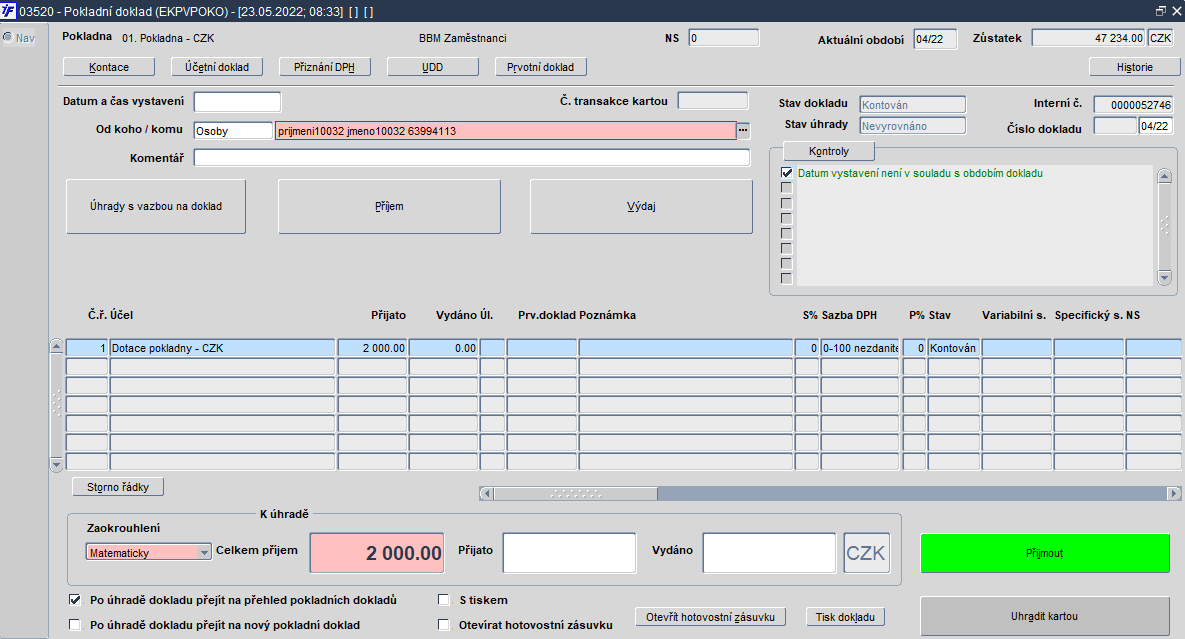Click the Stav dokladu 'Kontován' field

tap(912, 105)
